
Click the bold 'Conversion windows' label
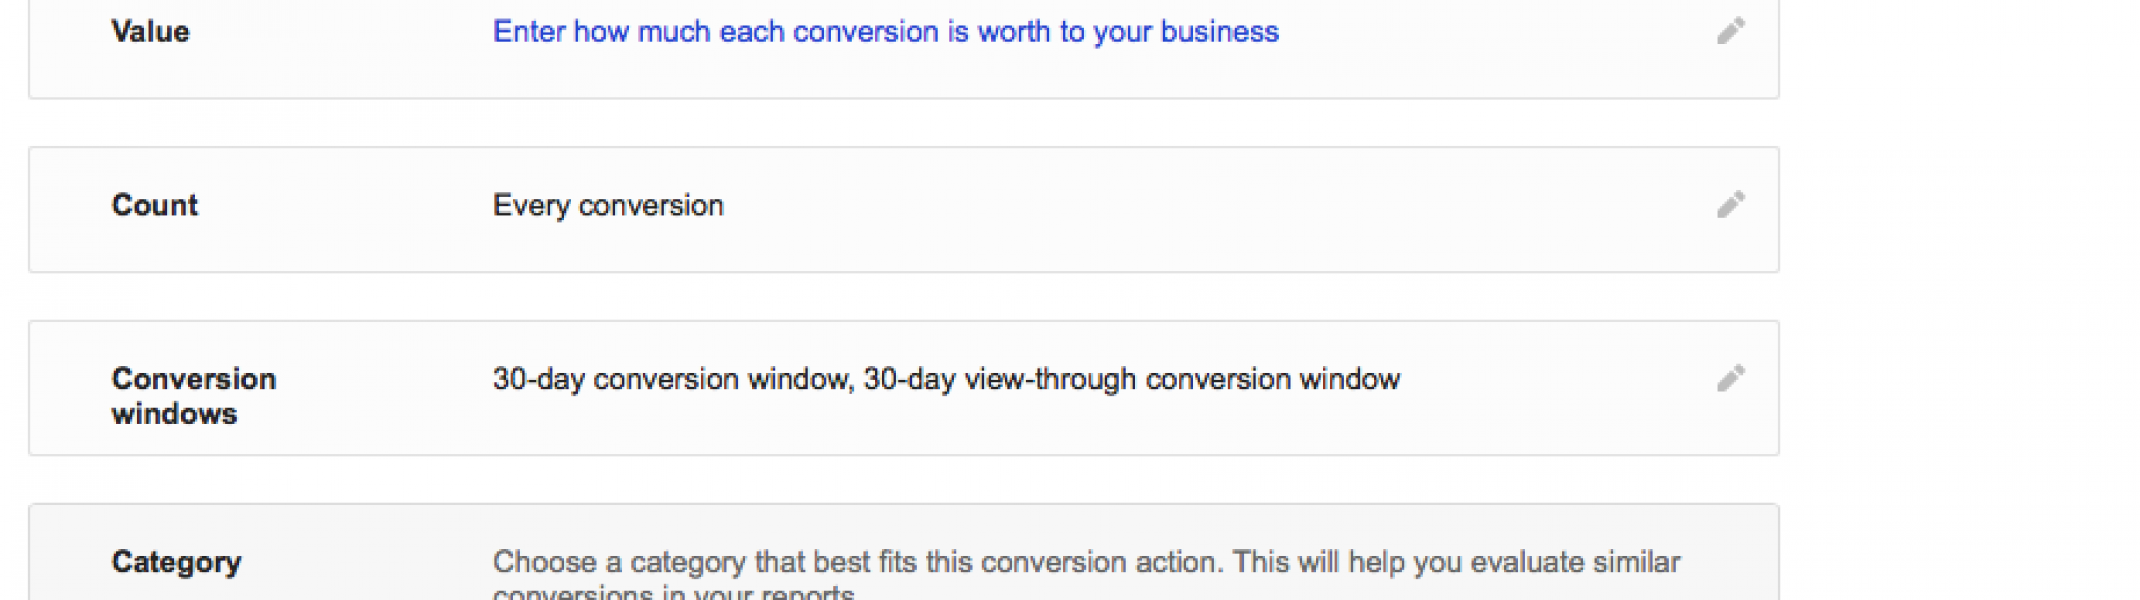(193, 396)
